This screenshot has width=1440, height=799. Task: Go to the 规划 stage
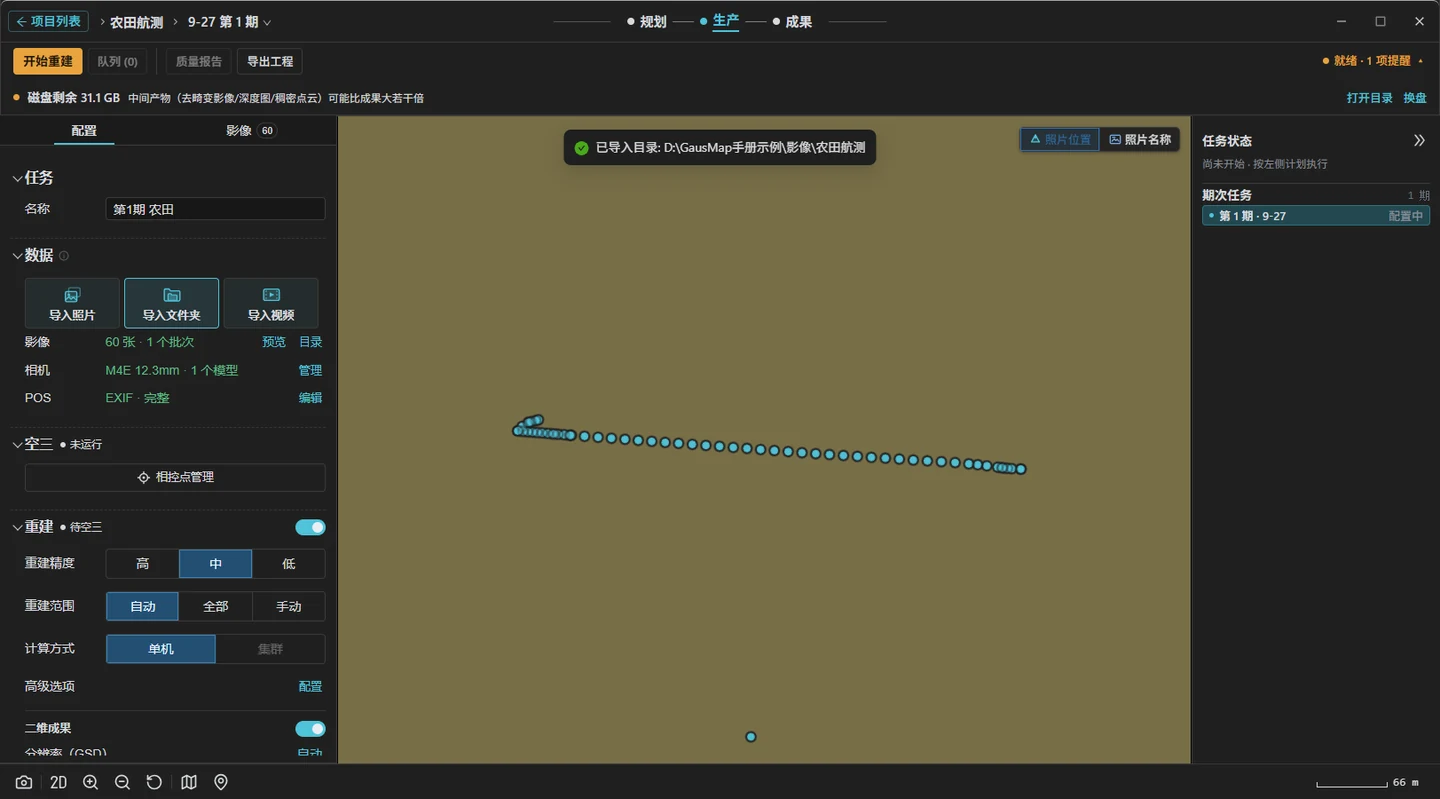coord(646,22)
